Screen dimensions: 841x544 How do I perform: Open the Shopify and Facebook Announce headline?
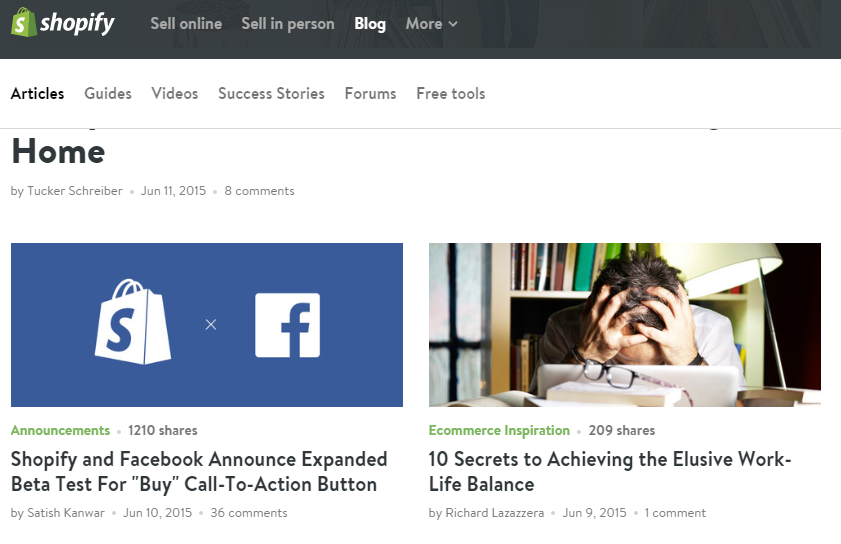tap(199, 472)
